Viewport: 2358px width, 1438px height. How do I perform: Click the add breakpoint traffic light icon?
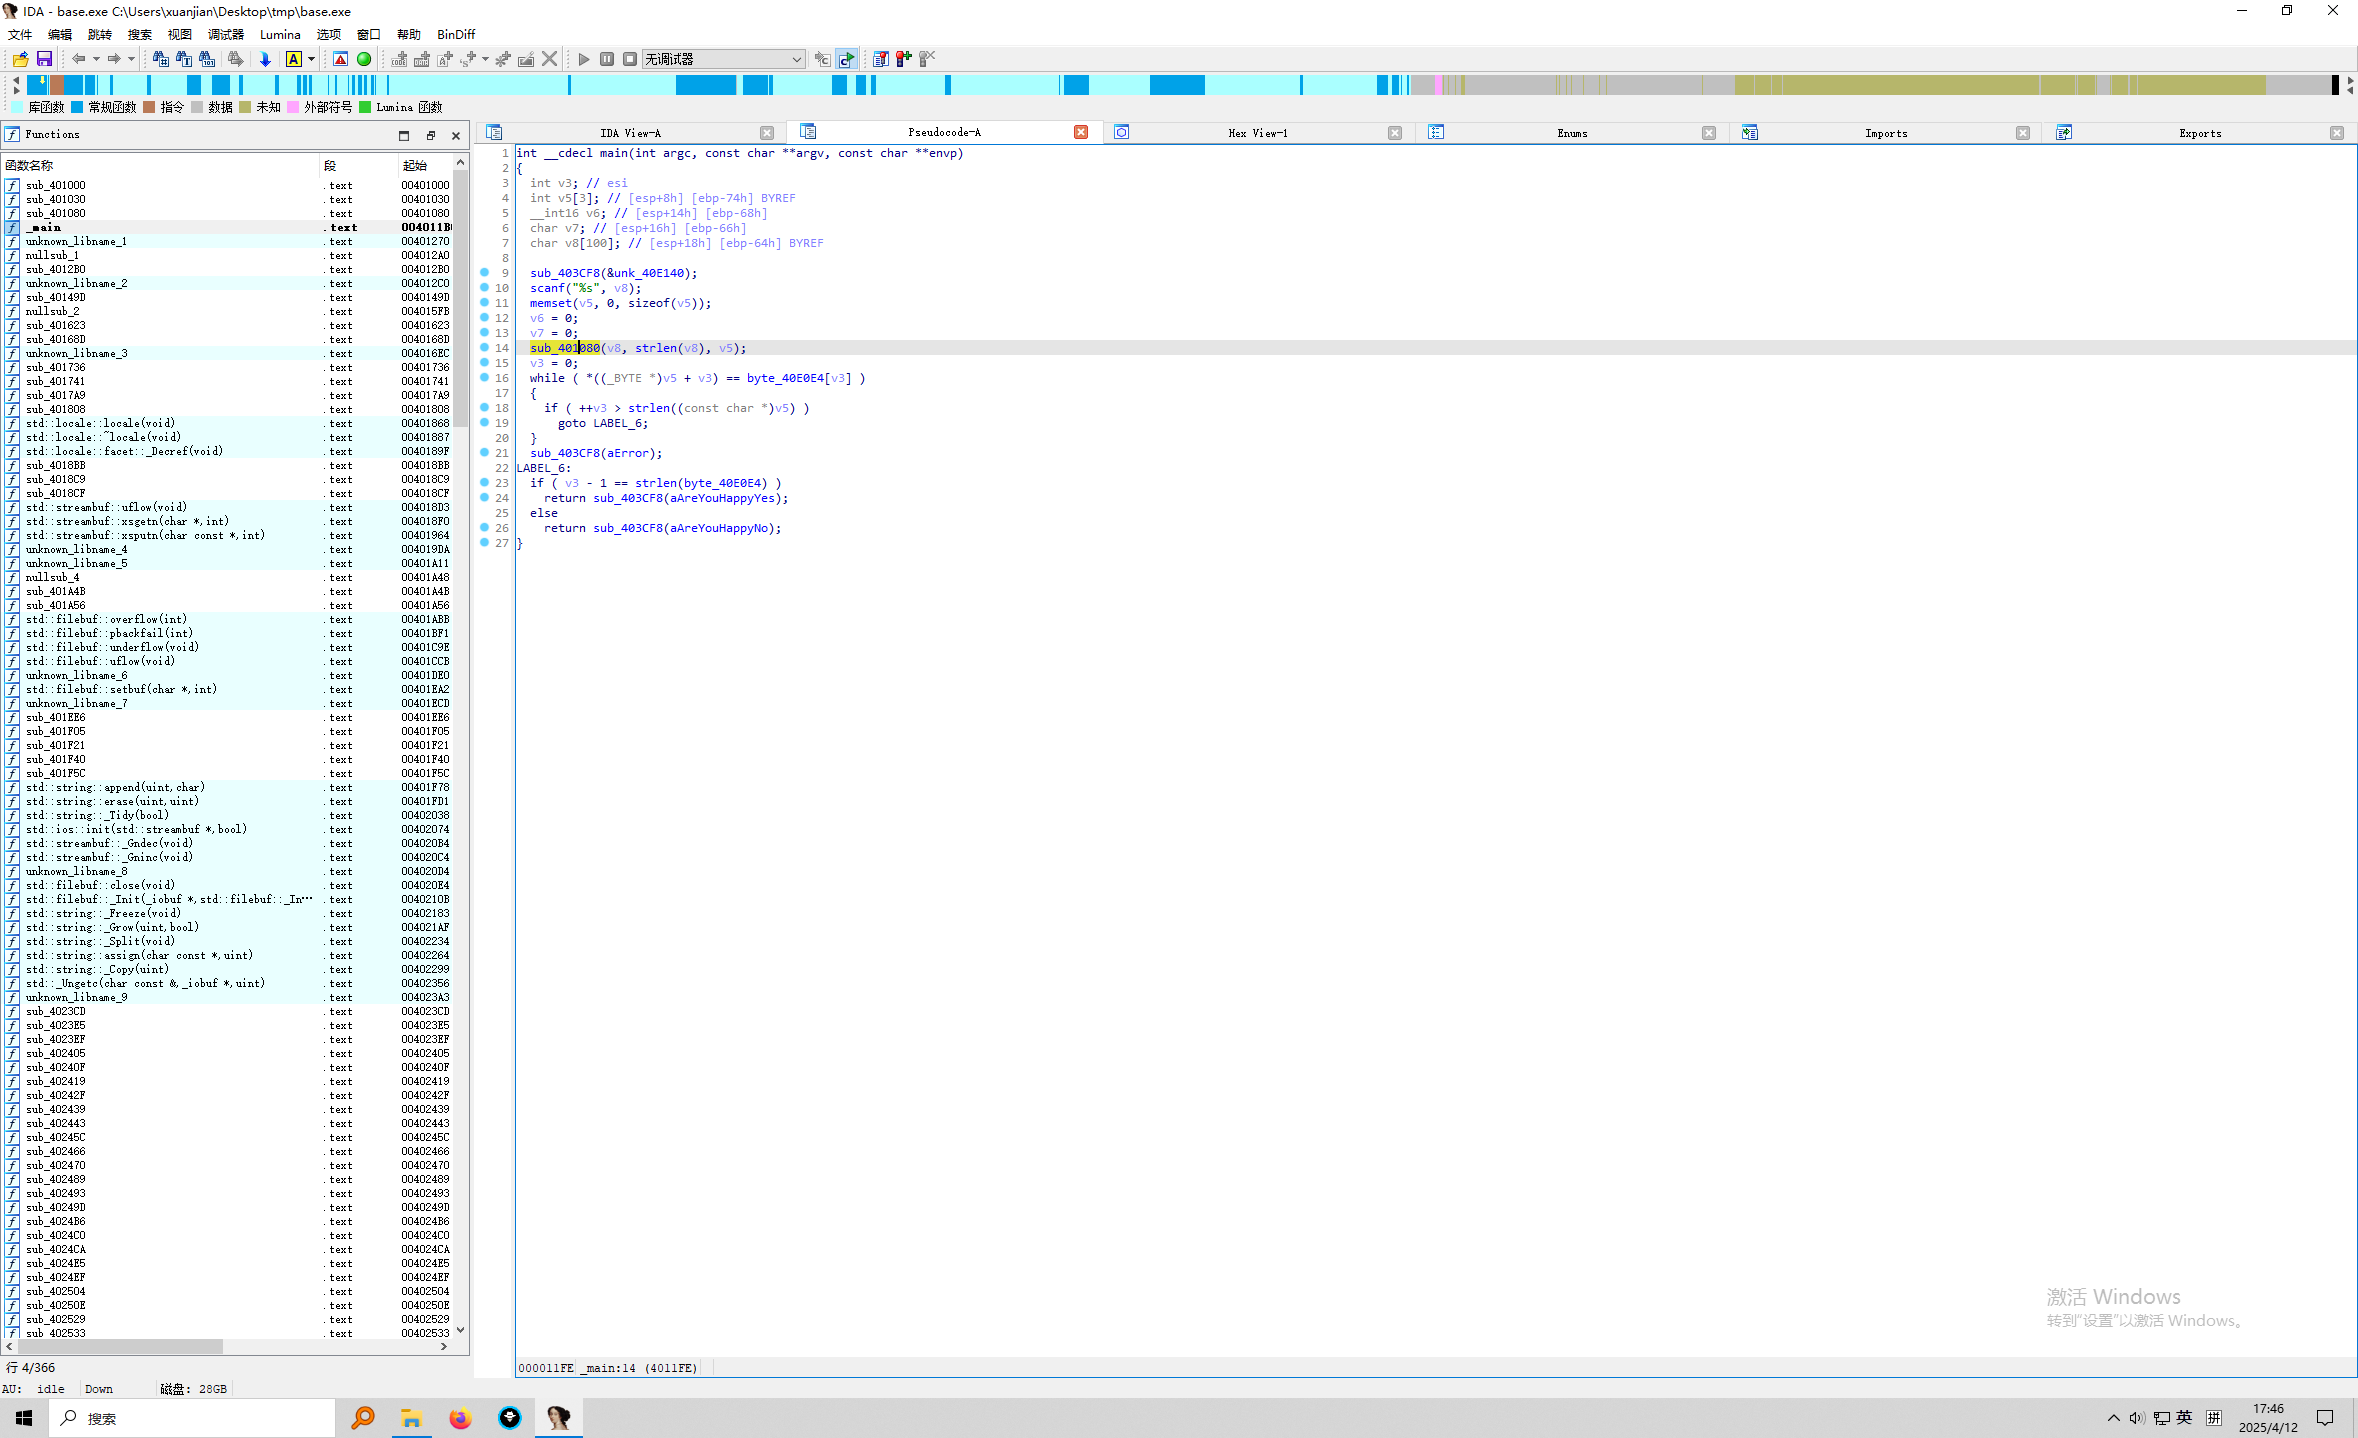pyautogui.click(x=904, y=59)
